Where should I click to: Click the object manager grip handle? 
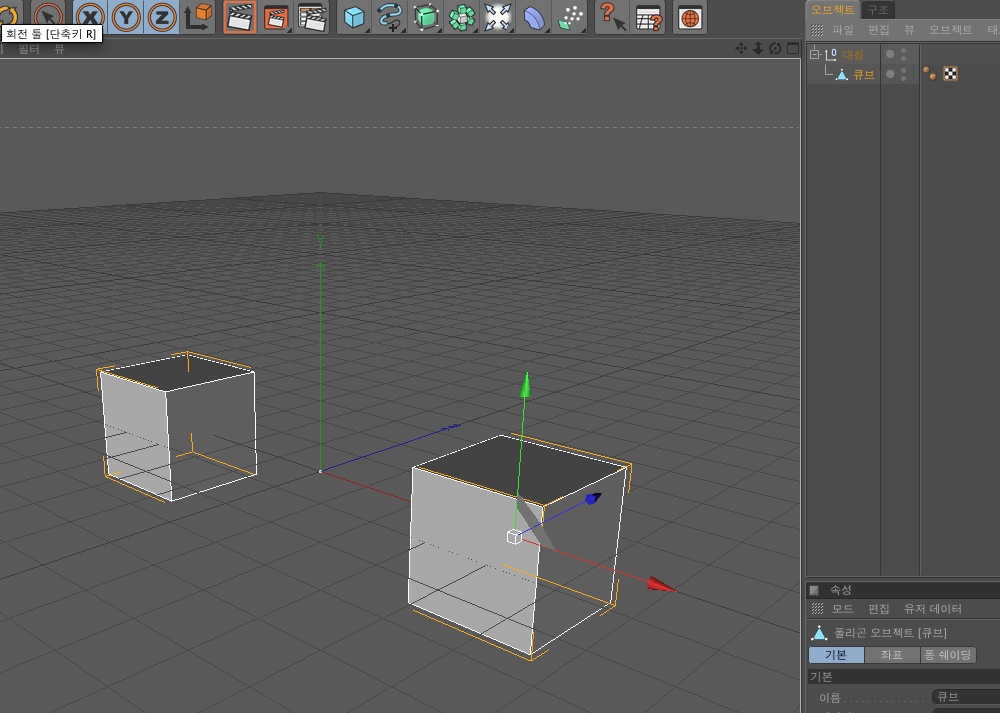tap(817, 30)
